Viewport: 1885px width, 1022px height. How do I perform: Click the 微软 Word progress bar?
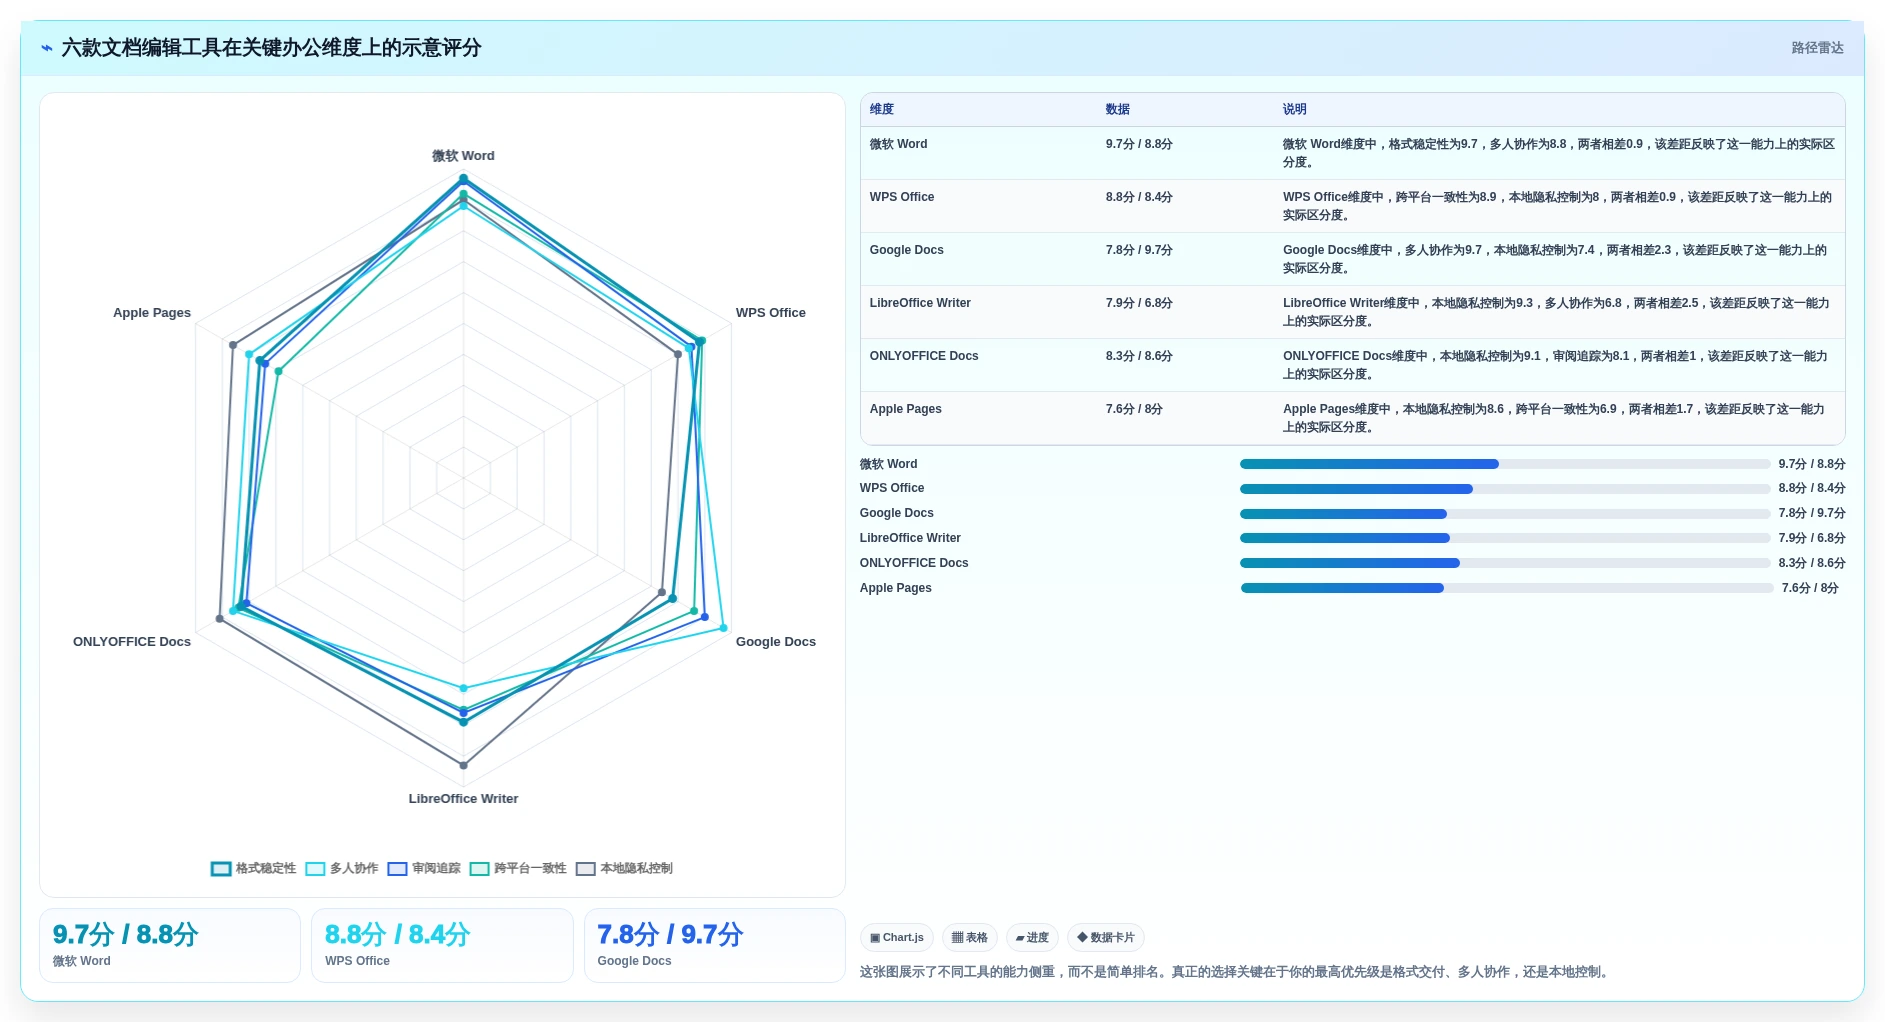pyautogui.click(x=1505, y=464)
